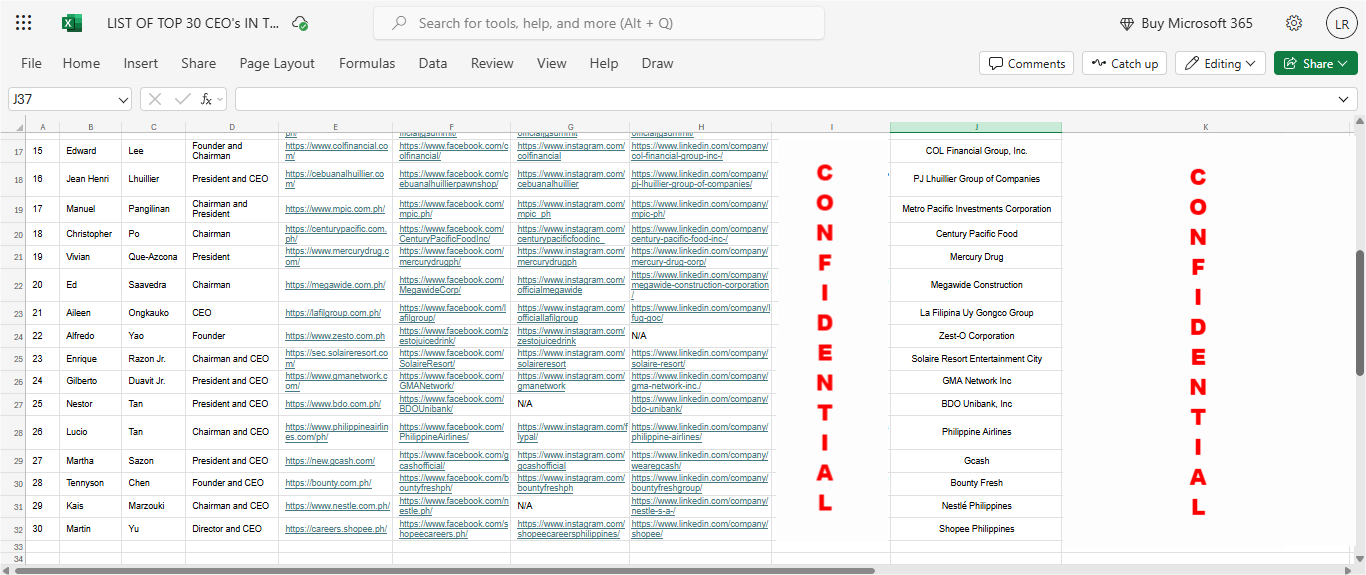Click the Buy Microsoft 365 diamond button
Image resolution: width=1366 pixels, height=575 pixels.
click(x=1185, y=23)
